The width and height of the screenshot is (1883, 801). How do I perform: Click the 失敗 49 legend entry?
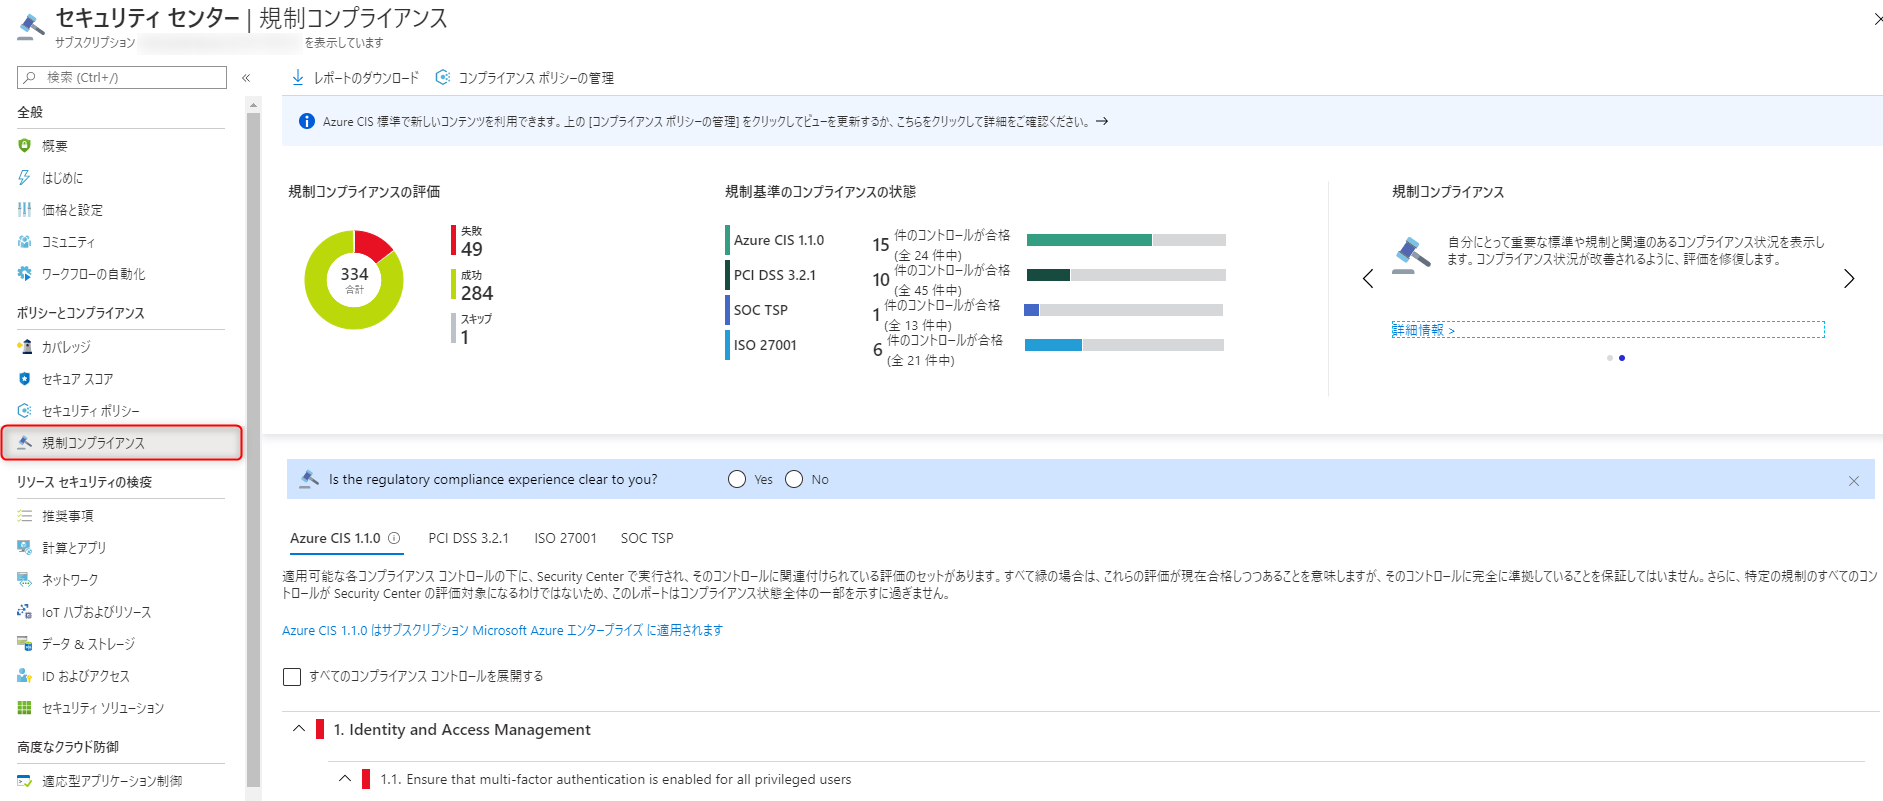coord(467,241)
